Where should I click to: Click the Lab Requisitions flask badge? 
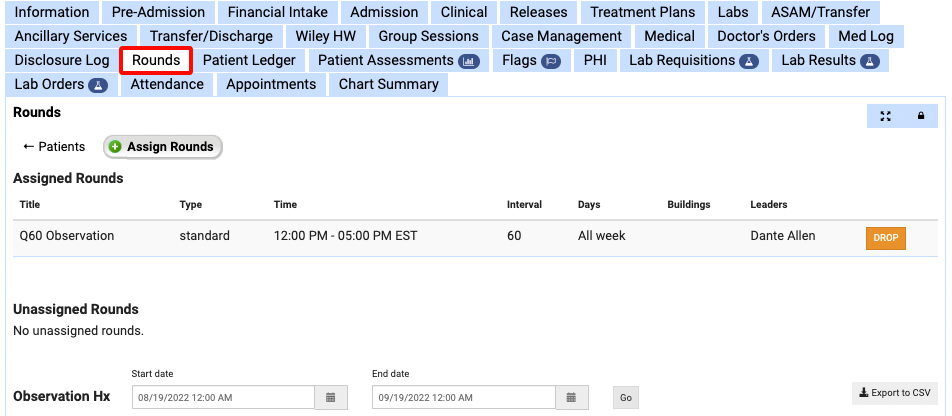pyautogui.click(x=747, y=61)
